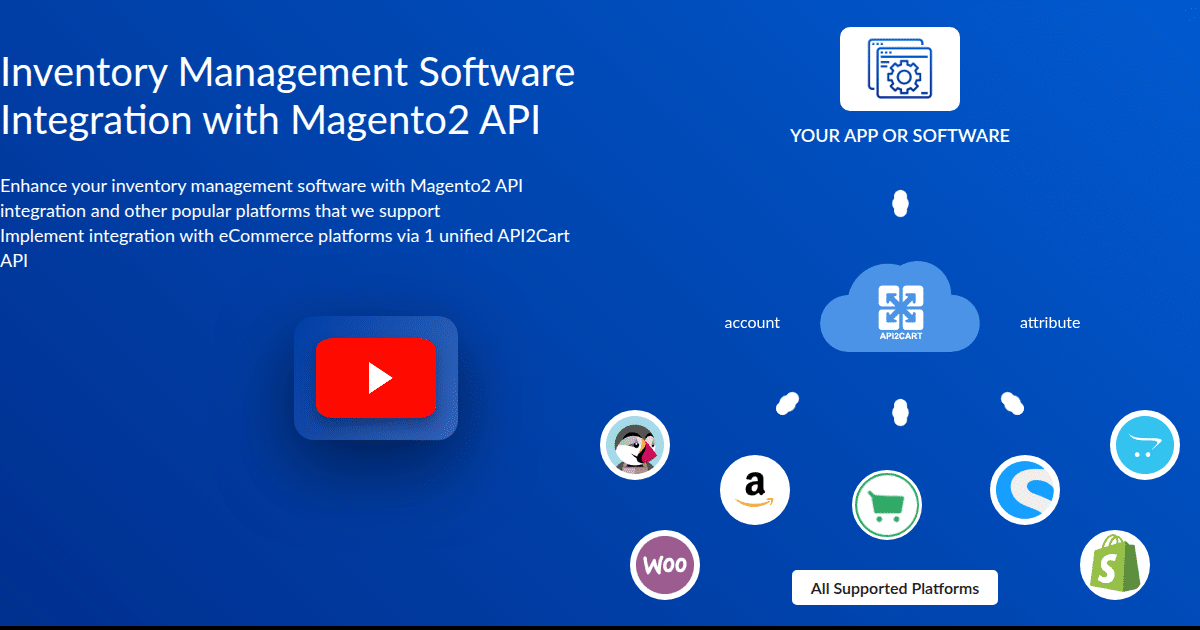Click the connector dots above the cloud

[x=900, y=203]
